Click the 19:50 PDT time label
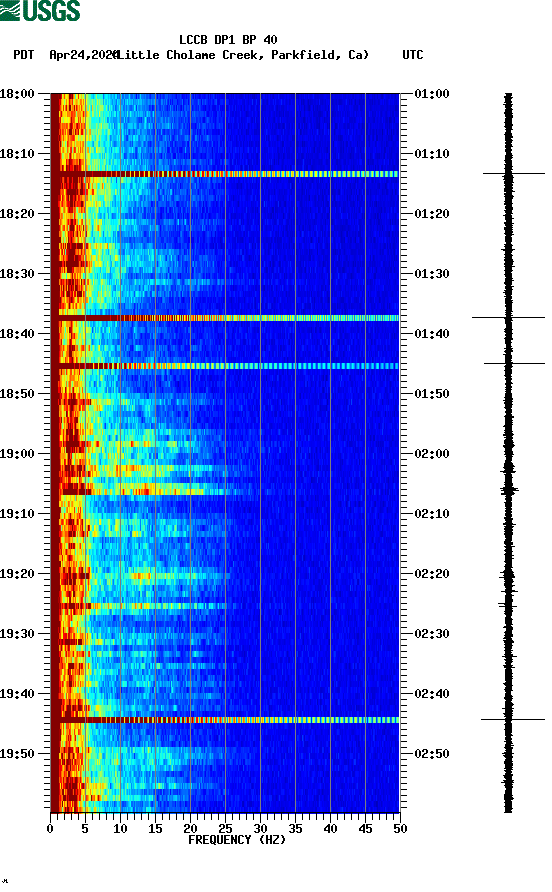Viewport: 552px width, 892px height. pyautogui.click(x=18, y=754)
